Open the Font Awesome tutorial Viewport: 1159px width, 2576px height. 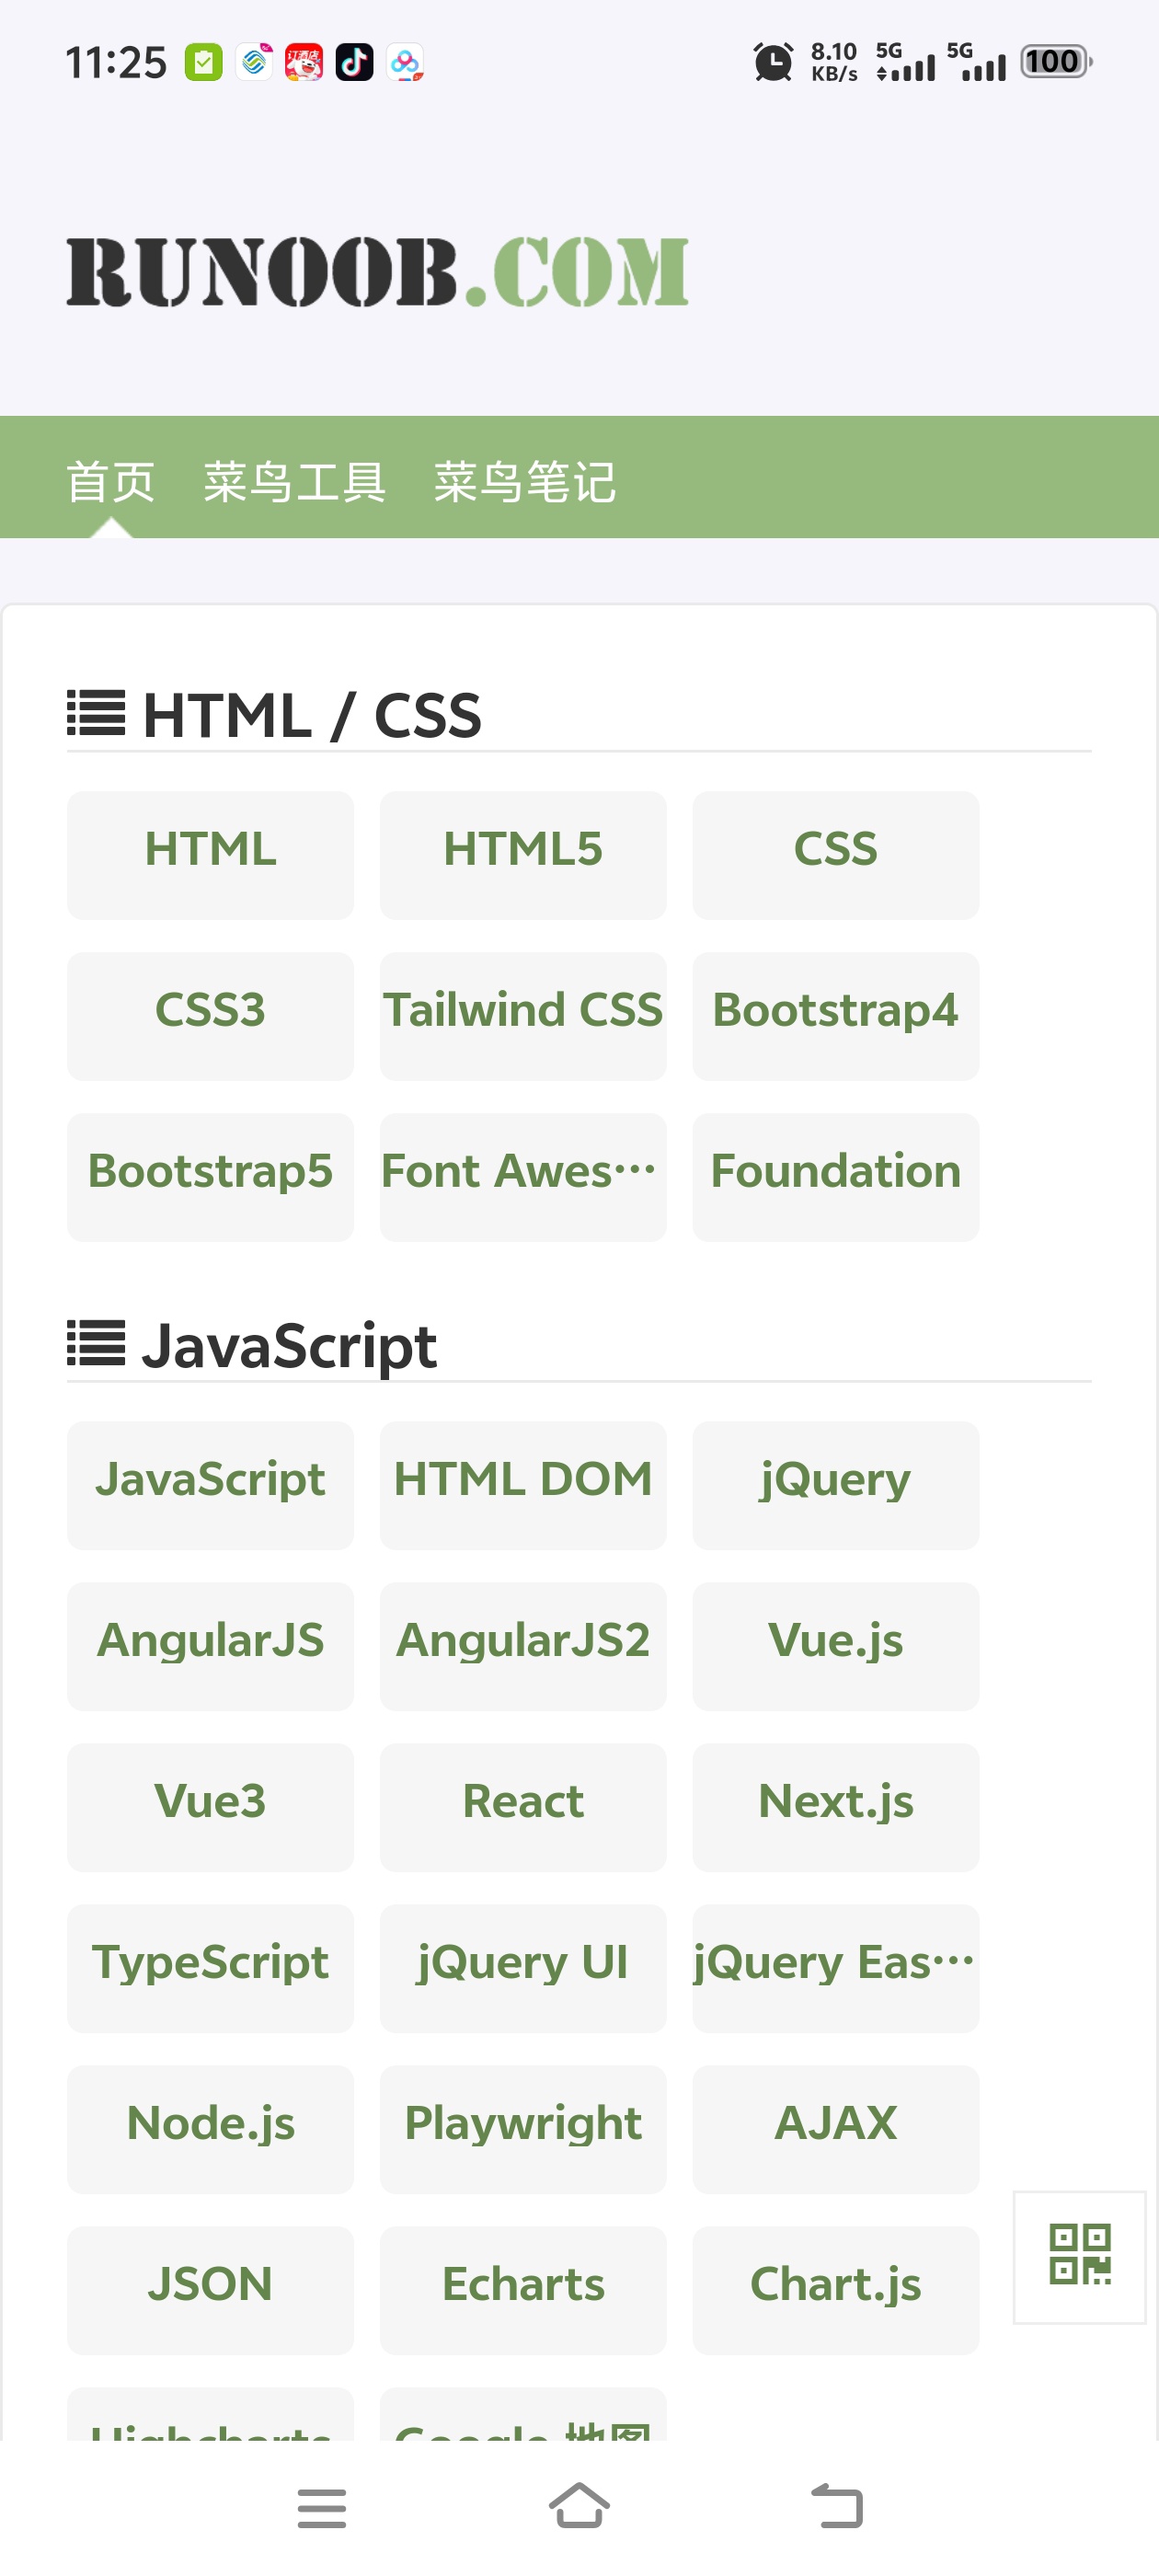pos(523,1177)
